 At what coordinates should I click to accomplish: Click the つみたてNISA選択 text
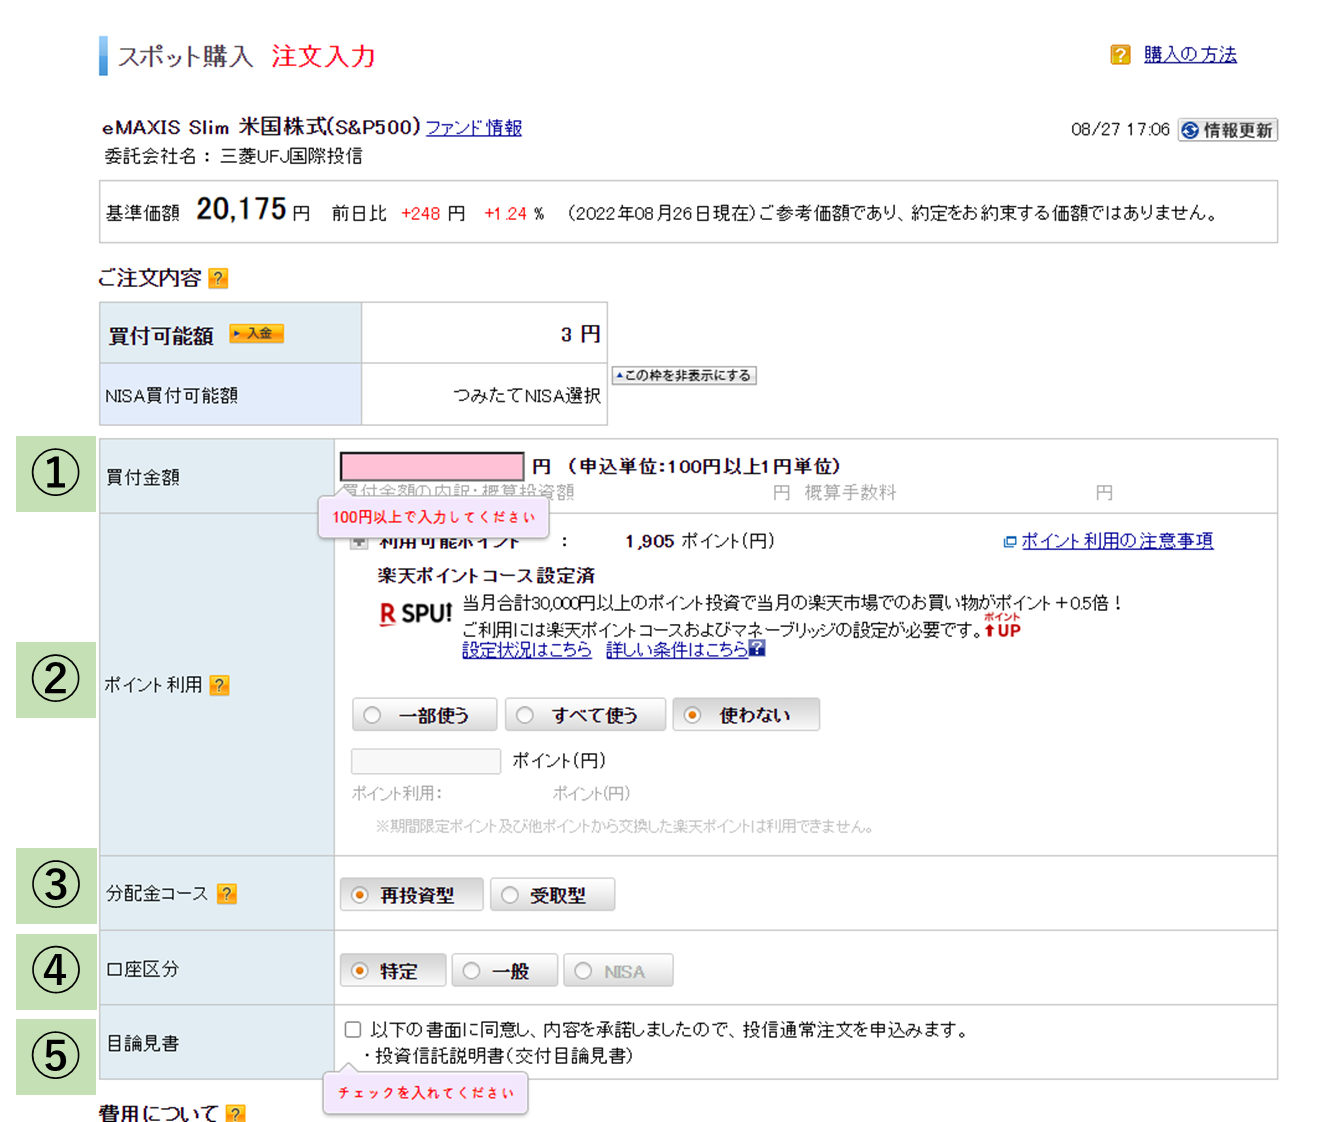point(527,396)
